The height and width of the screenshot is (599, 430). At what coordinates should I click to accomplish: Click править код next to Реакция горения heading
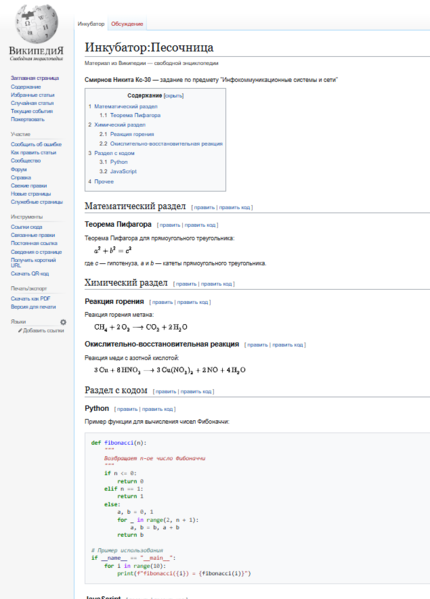pyautogui.click(x=192, y=302)
